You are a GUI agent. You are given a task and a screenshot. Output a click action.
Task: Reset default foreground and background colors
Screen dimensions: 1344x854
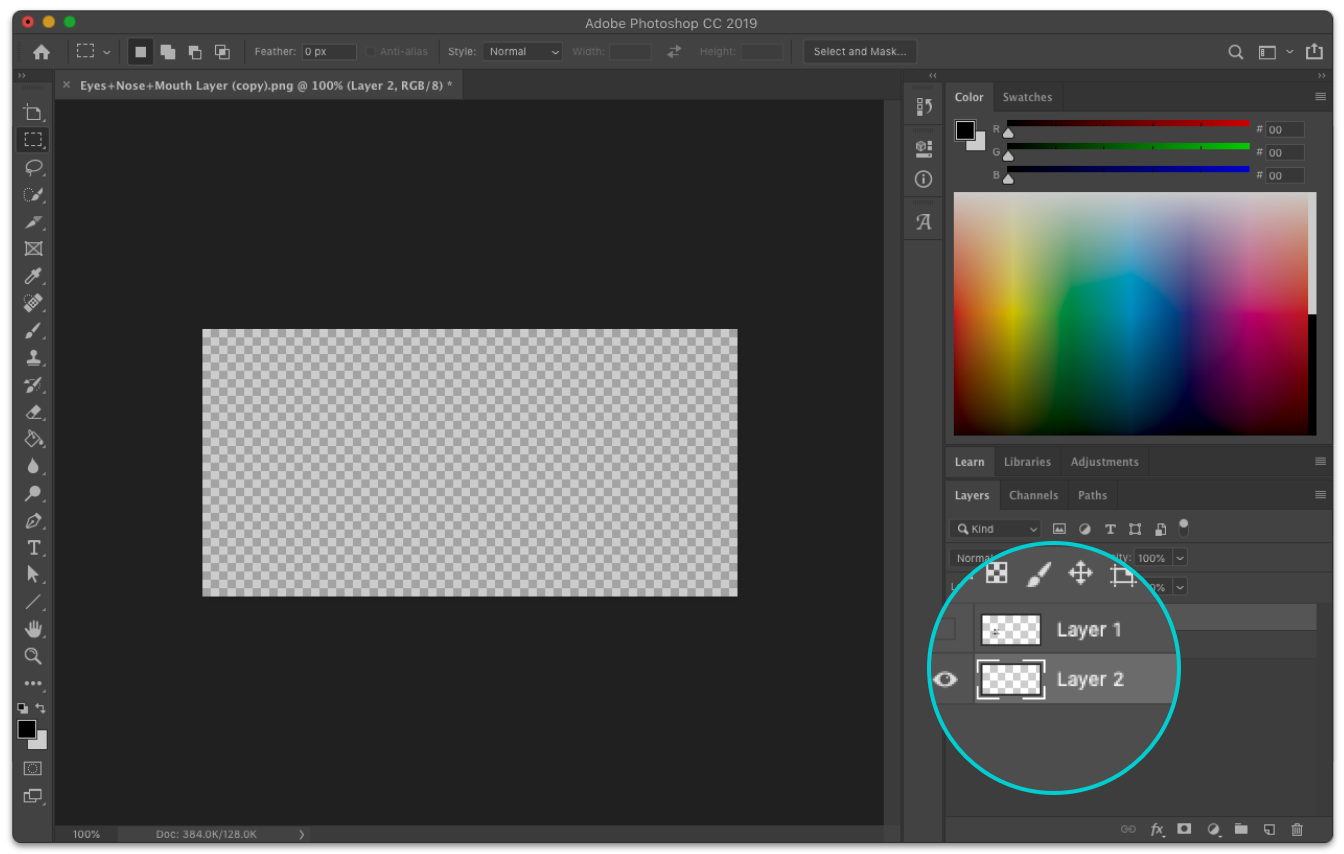[23, 708]
